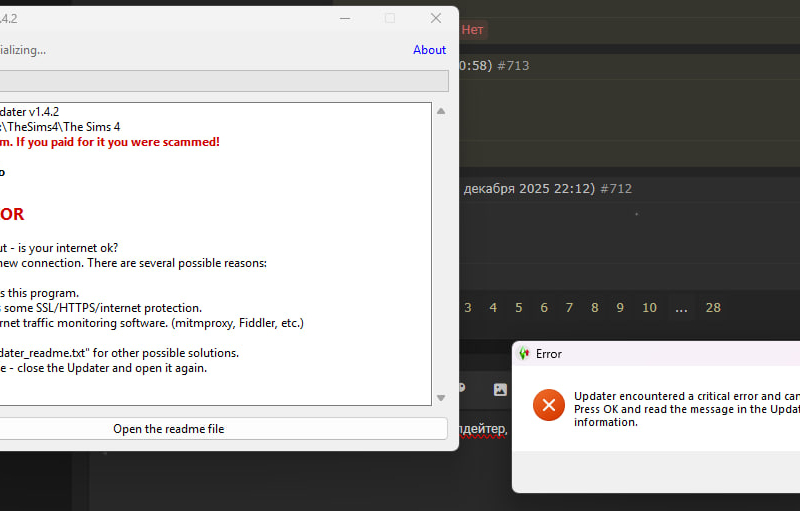Open the post permalink #713
The width and height of the screenshot is (800, 511).
coord(512,66)
